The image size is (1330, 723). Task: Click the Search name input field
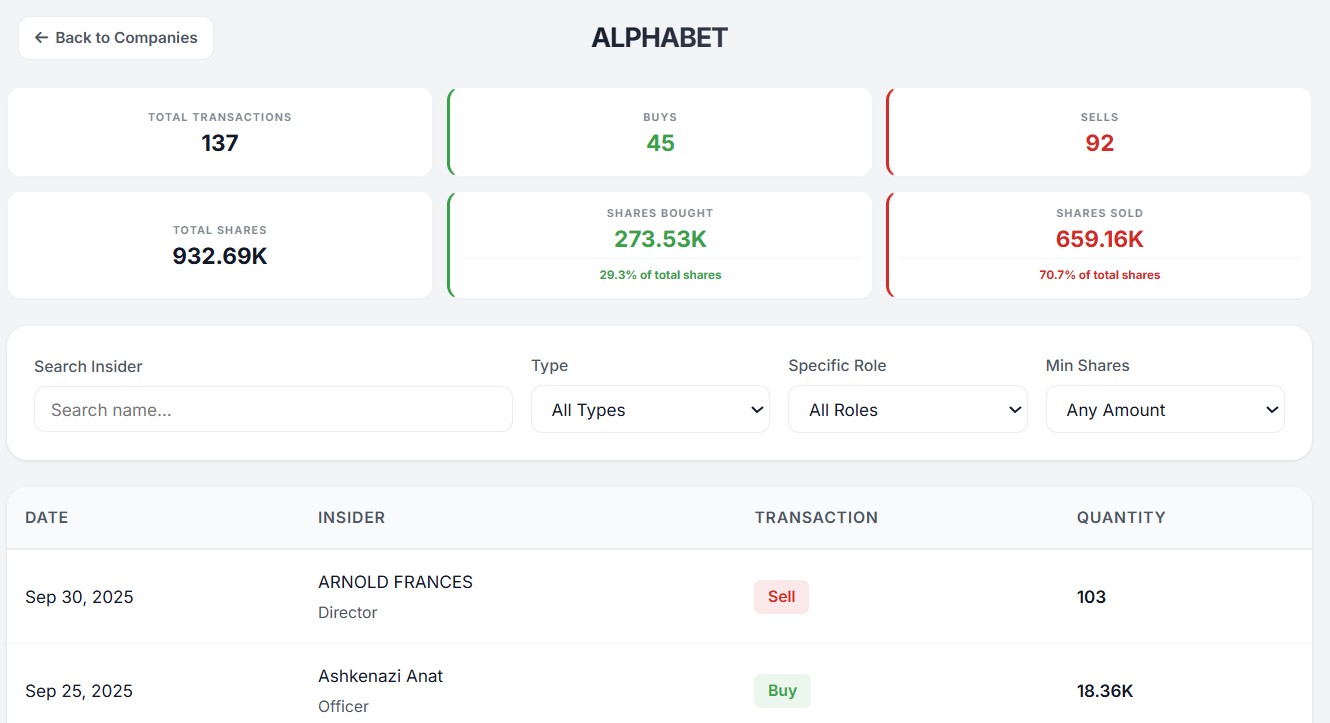[x=273, y=409]
